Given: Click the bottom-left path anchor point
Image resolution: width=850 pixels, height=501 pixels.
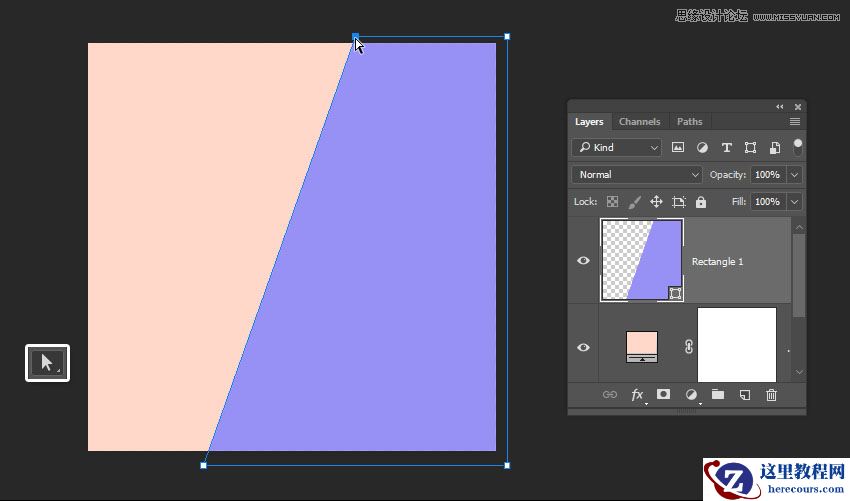Looking at the screenshot, I should coord(203,465).
